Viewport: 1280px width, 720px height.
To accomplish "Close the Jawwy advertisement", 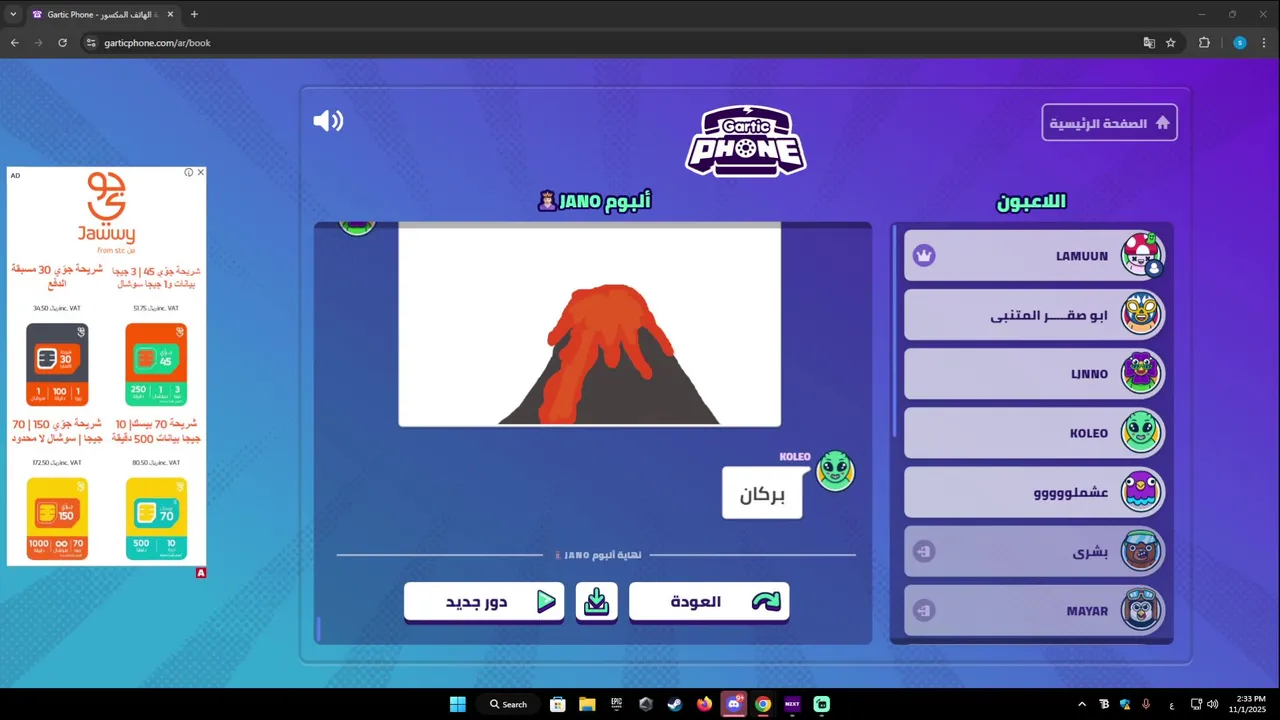I will (x=200, y=172).
